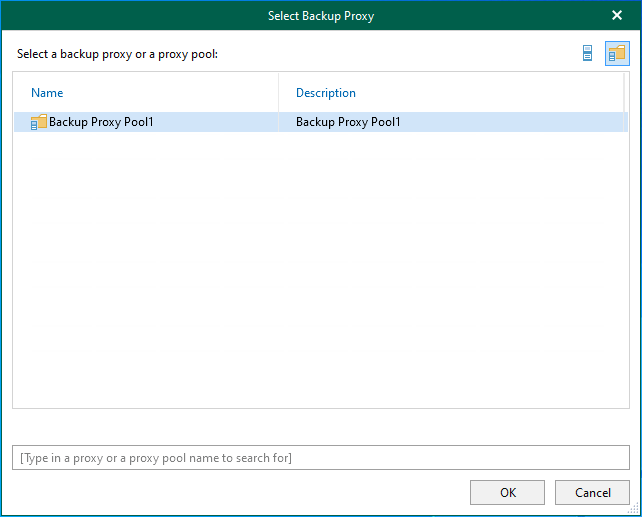
Task: Toggle the proxy pools folder view
Action: click(617, 54)
